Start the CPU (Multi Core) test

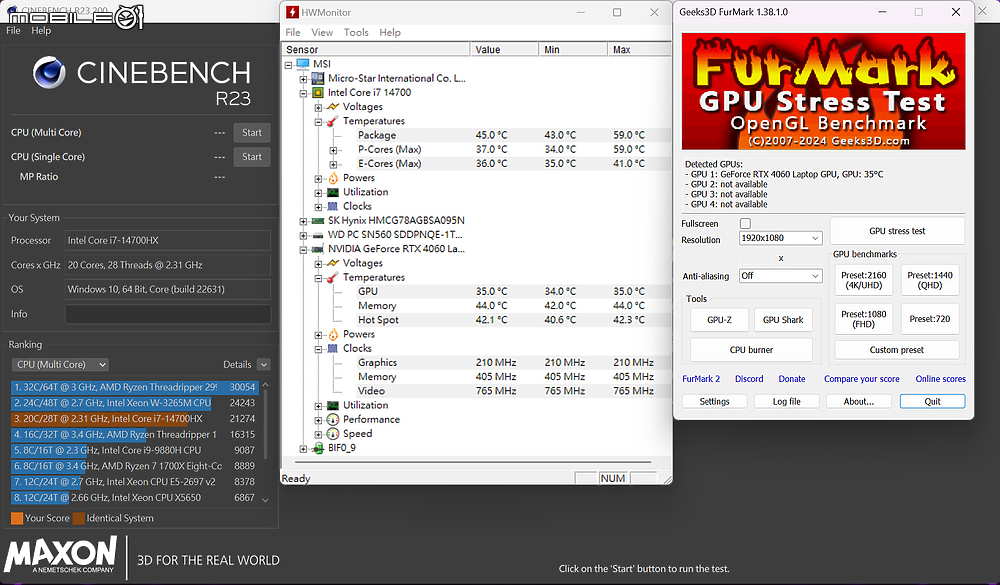point(252,133)
